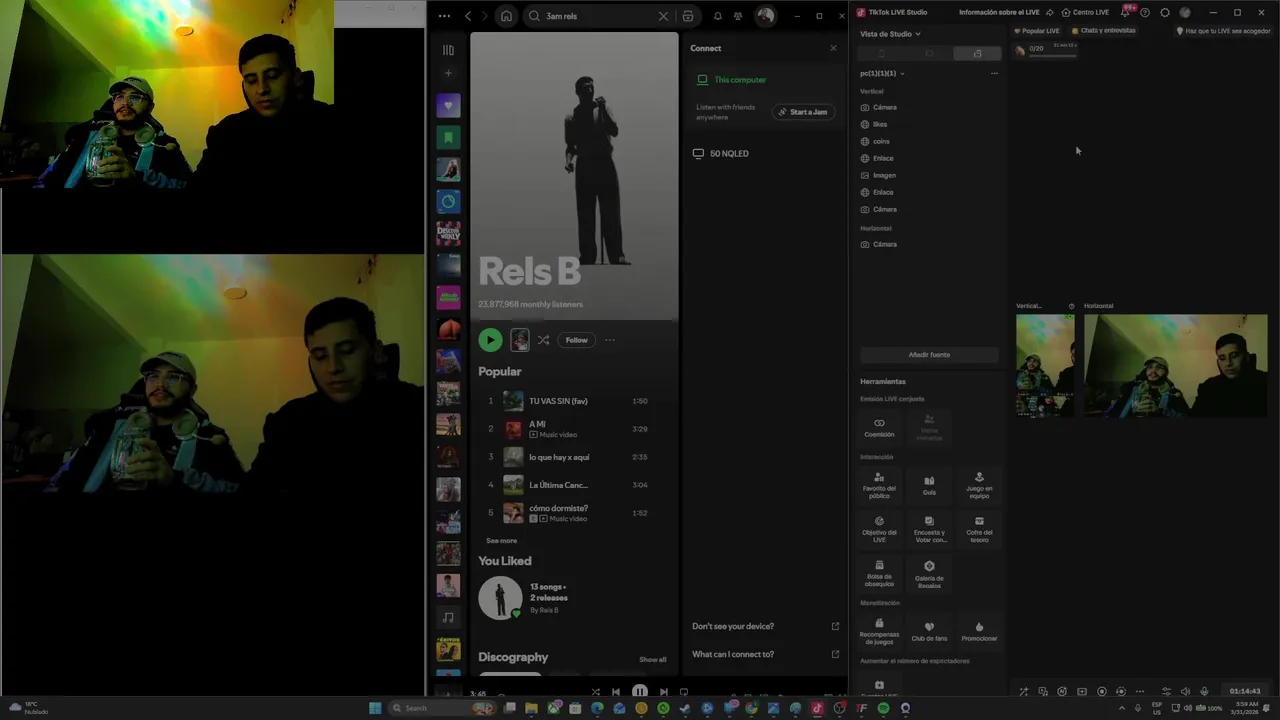The height and width of the screenshot is (720, 1280).
Task: Open the Favorito del público tool
Action: pyautogui.click(x=879, y=486)
